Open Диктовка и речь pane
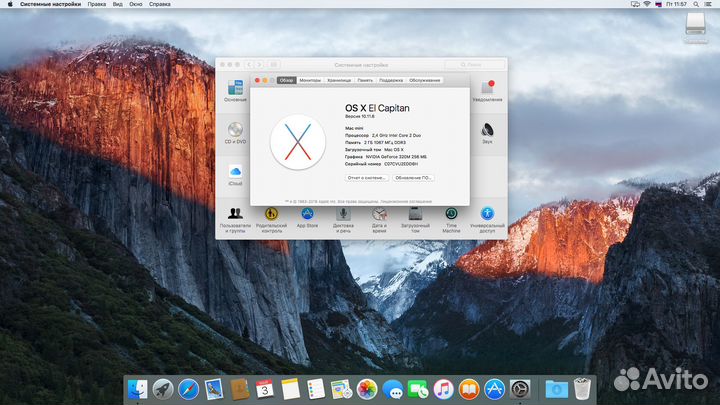This screenshot has height=405, width=720. [343, 220]
